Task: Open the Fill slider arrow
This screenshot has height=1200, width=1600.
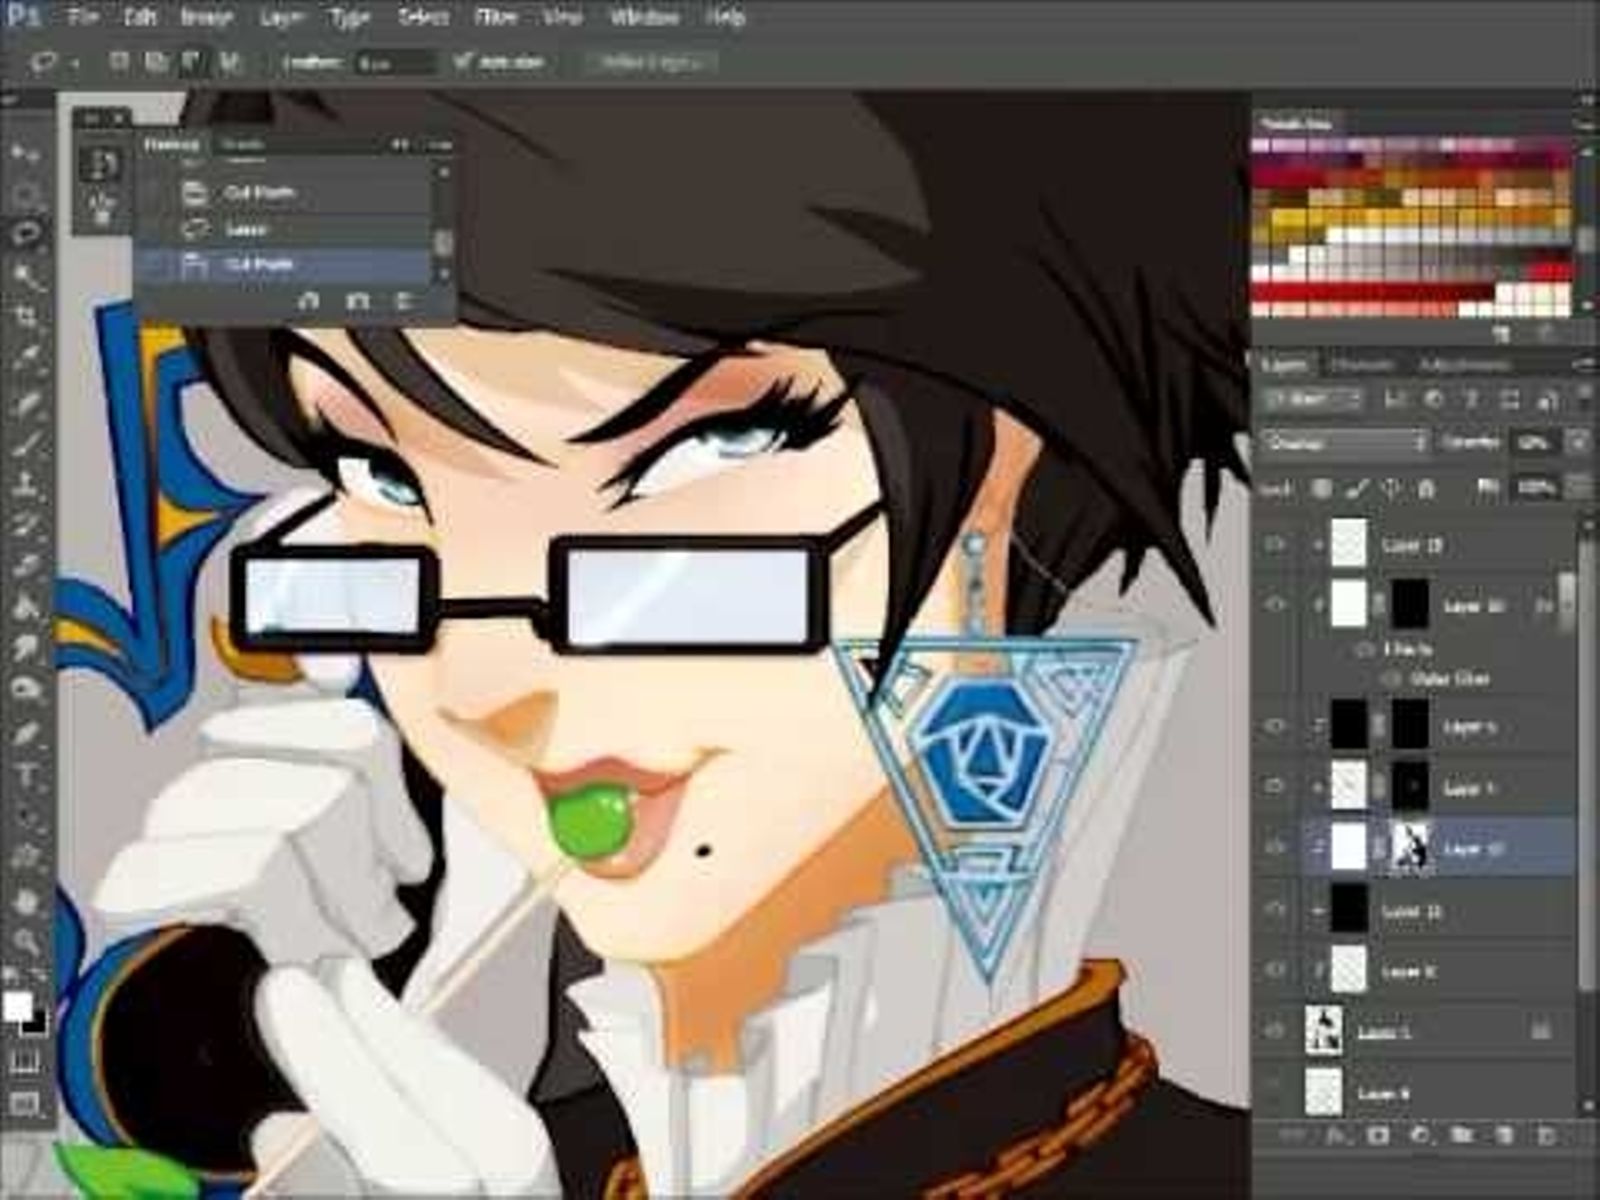Action: (1579, 489)
